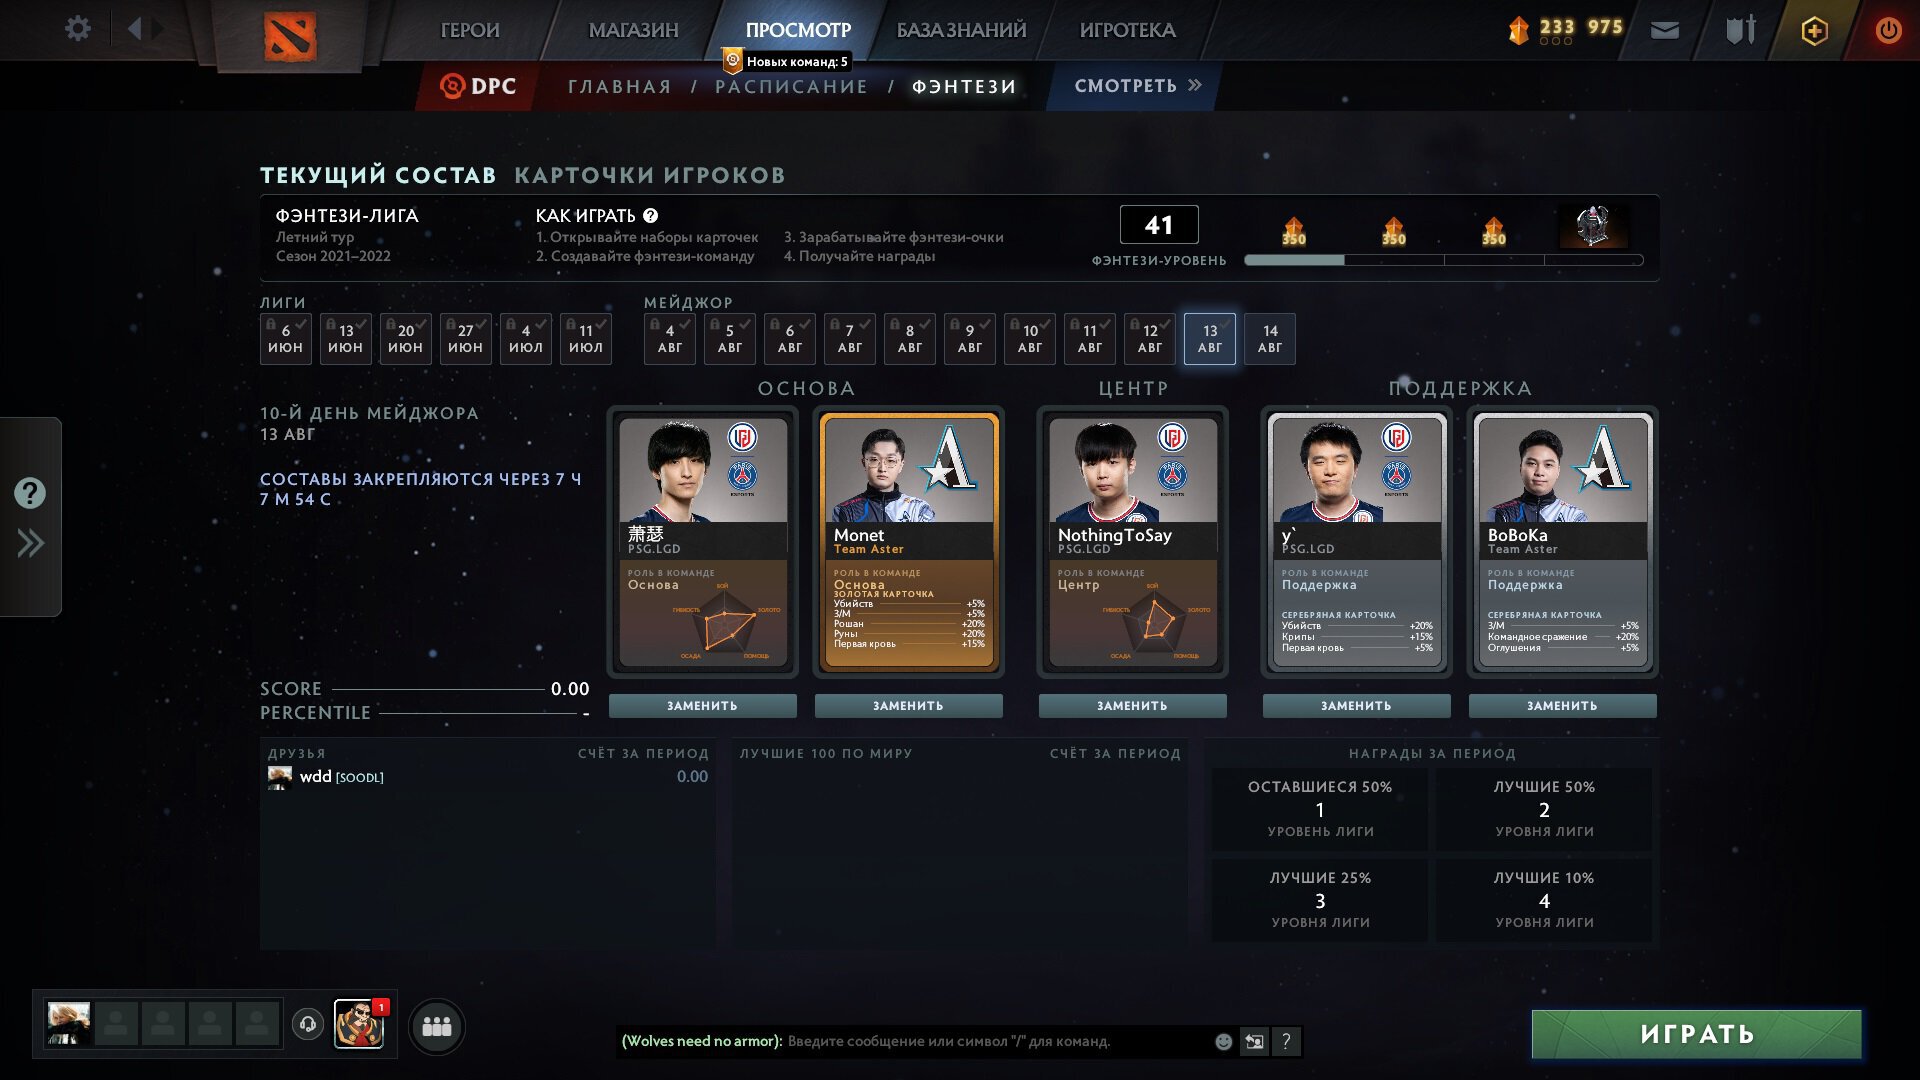This screenshot has height=1080, width=1920.
Task: Click the green Играть button
Action: point(1696,1034)
